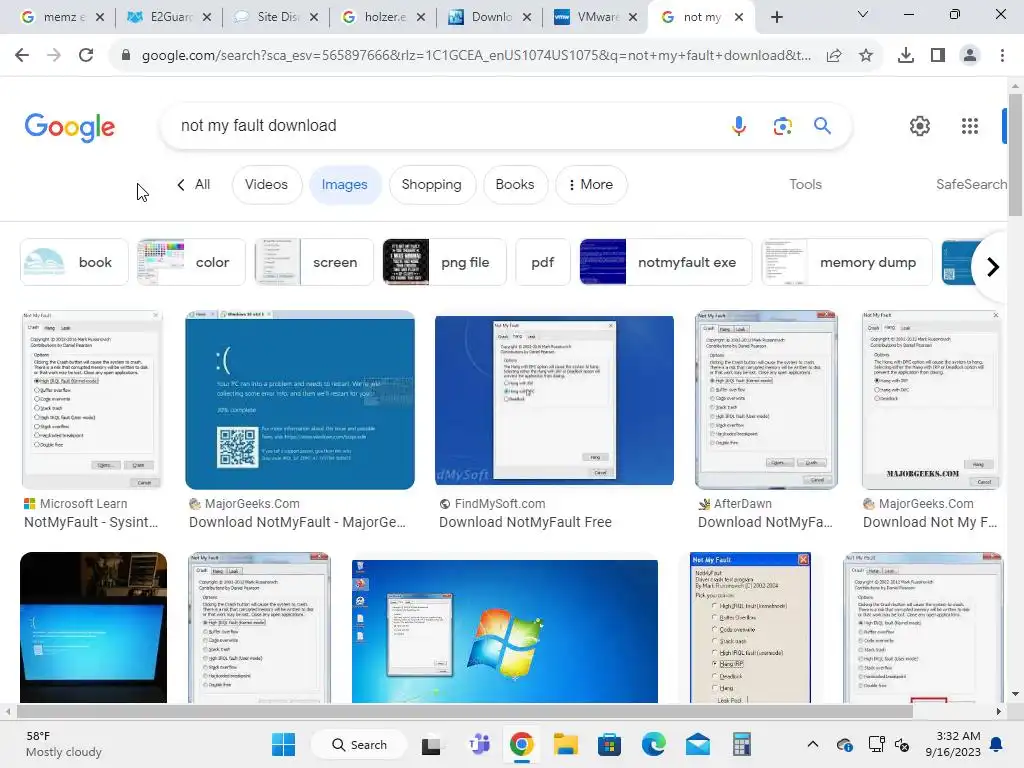Filter images by 'color' chip
The width and height of the screenshot is (1024, 768).
[191, 262]
